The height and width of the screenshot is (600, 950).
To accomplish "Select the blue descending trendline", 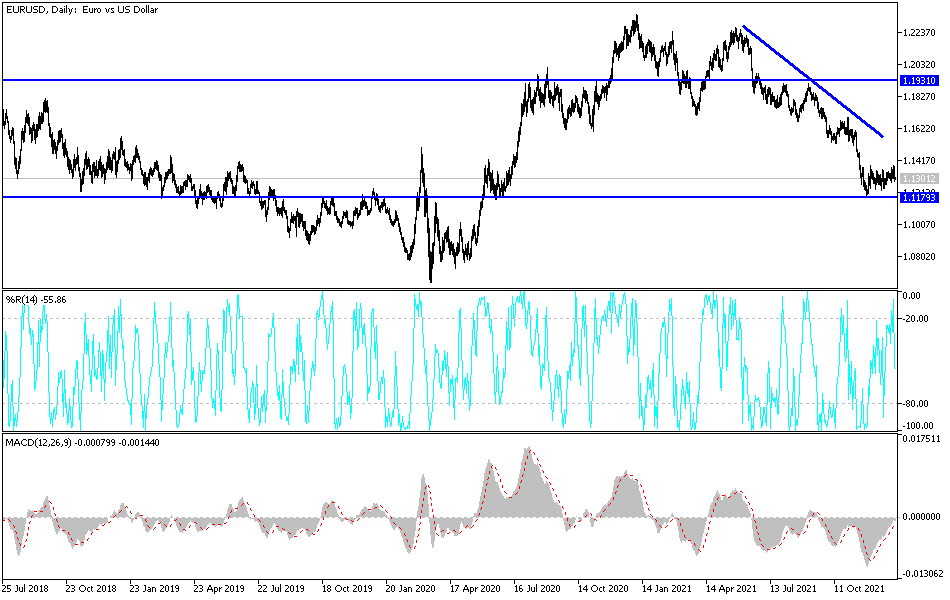I will [813, 81].
